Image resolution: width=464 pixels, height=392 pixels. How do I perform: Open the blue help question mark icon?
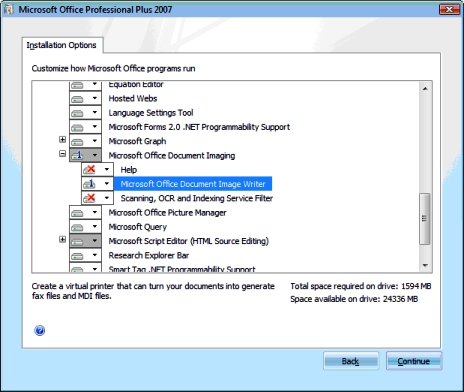[x=40, y=331]
